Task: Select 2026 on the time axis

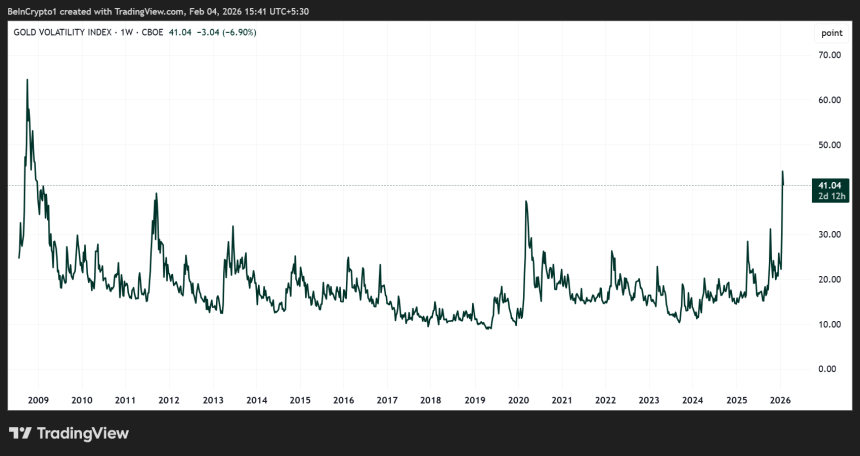Action: (x=781, y=400)
